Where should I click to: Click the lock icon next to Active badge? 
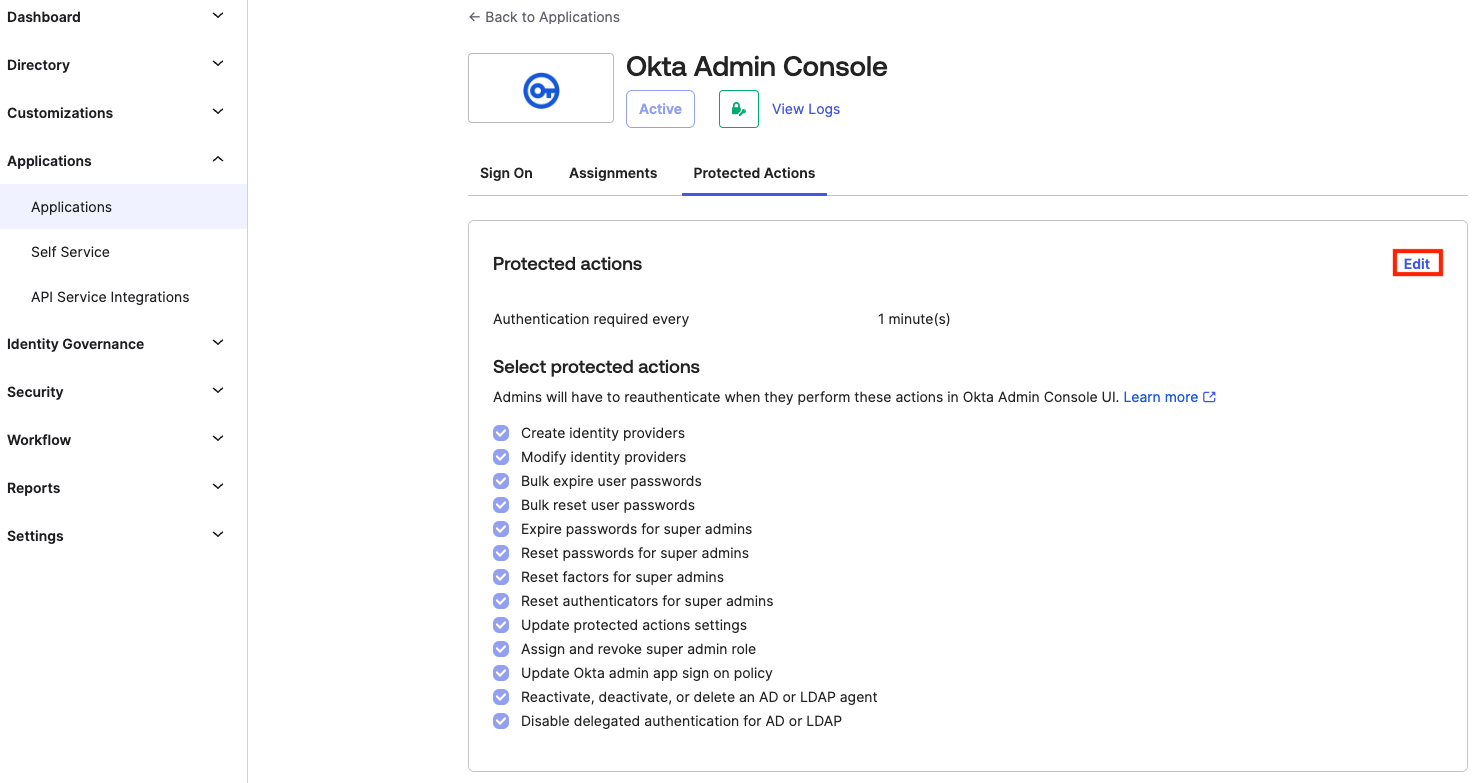[x=738, y=108]
